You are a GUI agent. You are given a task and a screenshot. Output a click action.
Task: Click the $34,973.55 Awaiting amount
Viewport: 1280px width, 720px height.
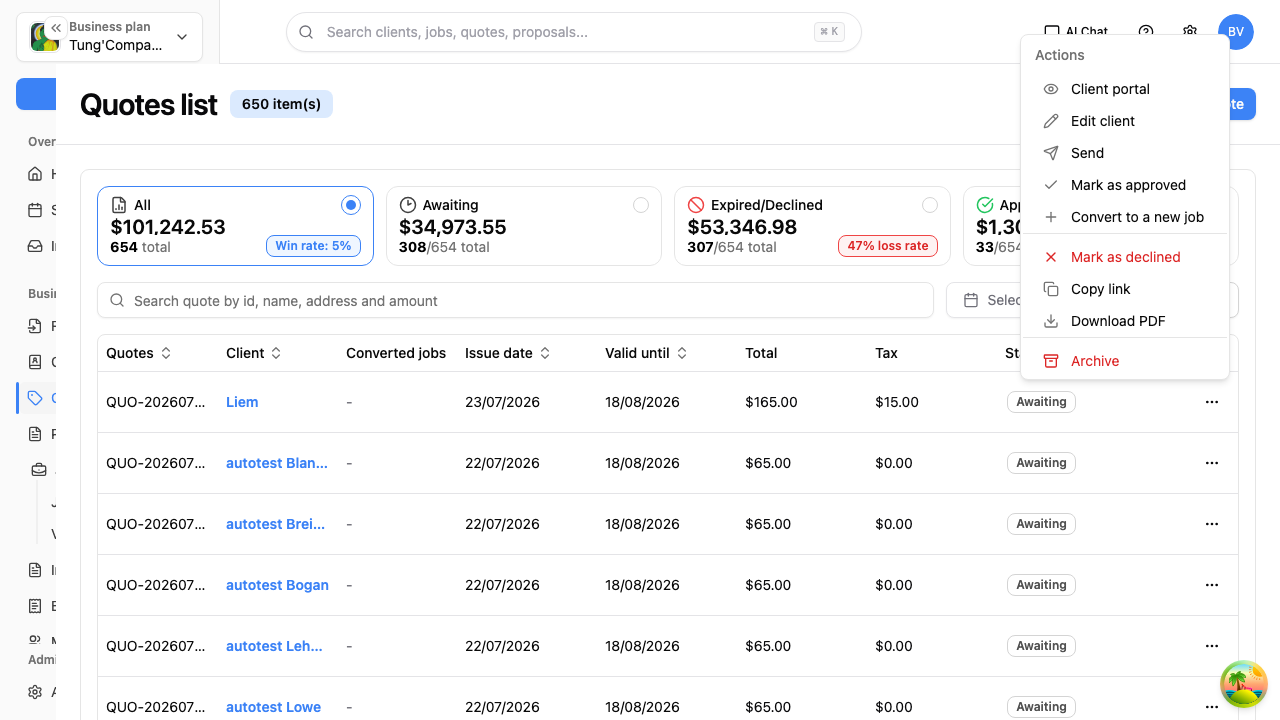453,227
